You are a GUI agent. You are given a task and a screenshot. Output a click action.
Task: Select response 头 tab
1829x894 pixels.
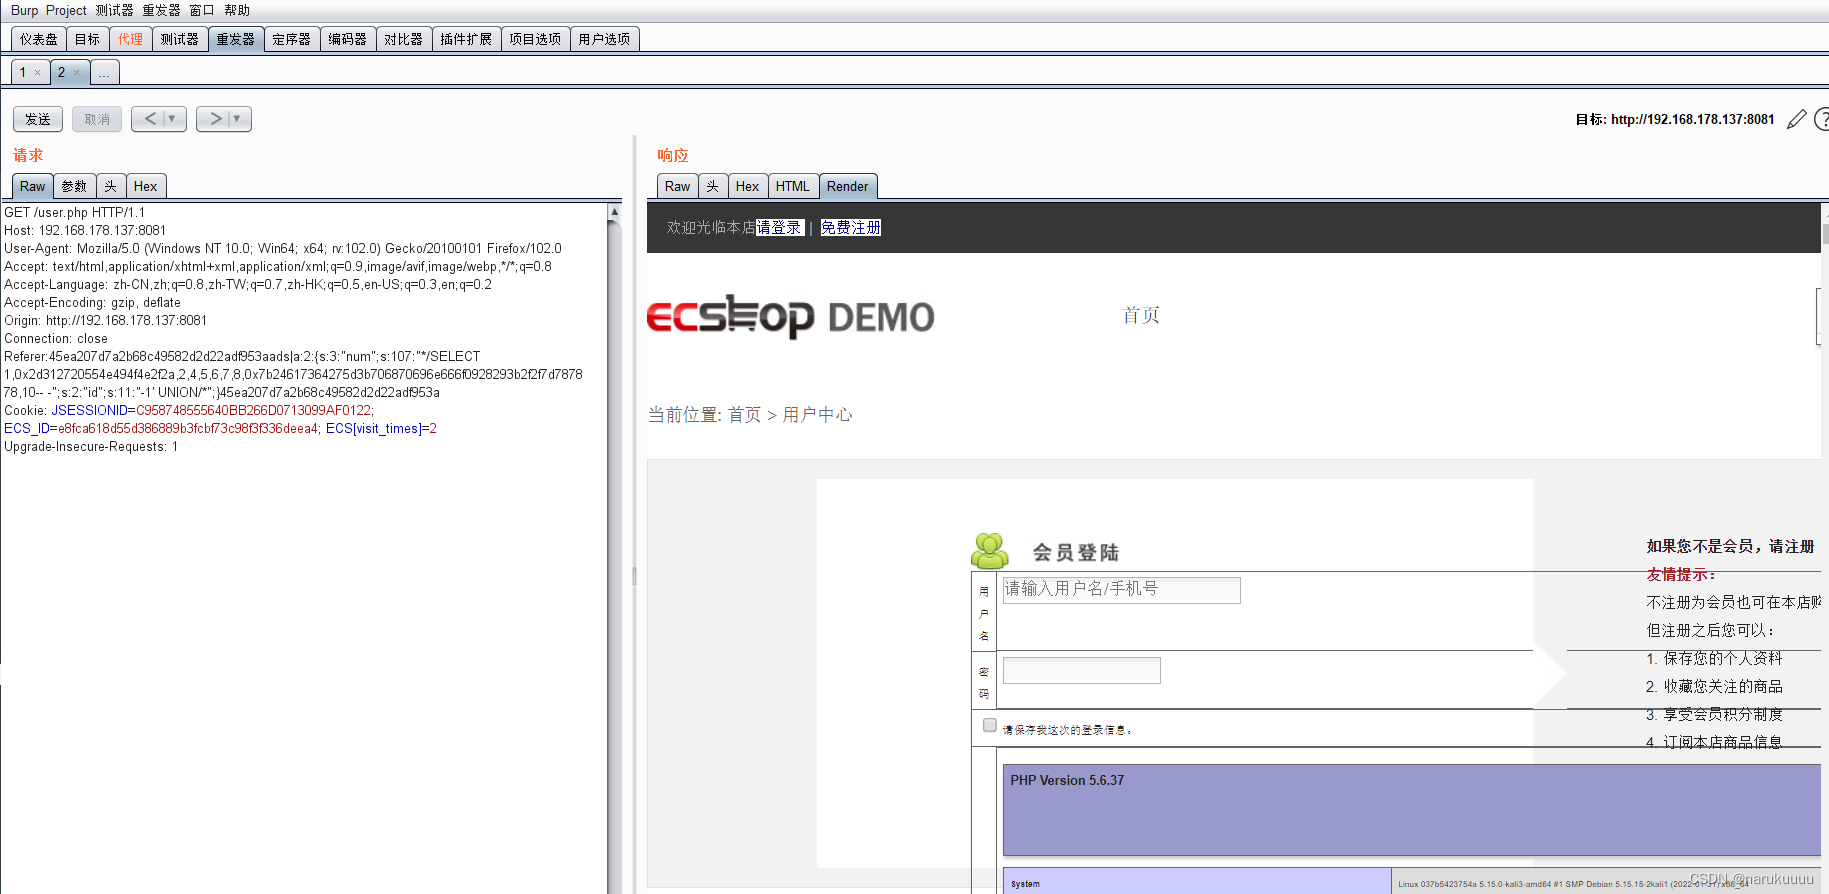[x=713, y=186]
